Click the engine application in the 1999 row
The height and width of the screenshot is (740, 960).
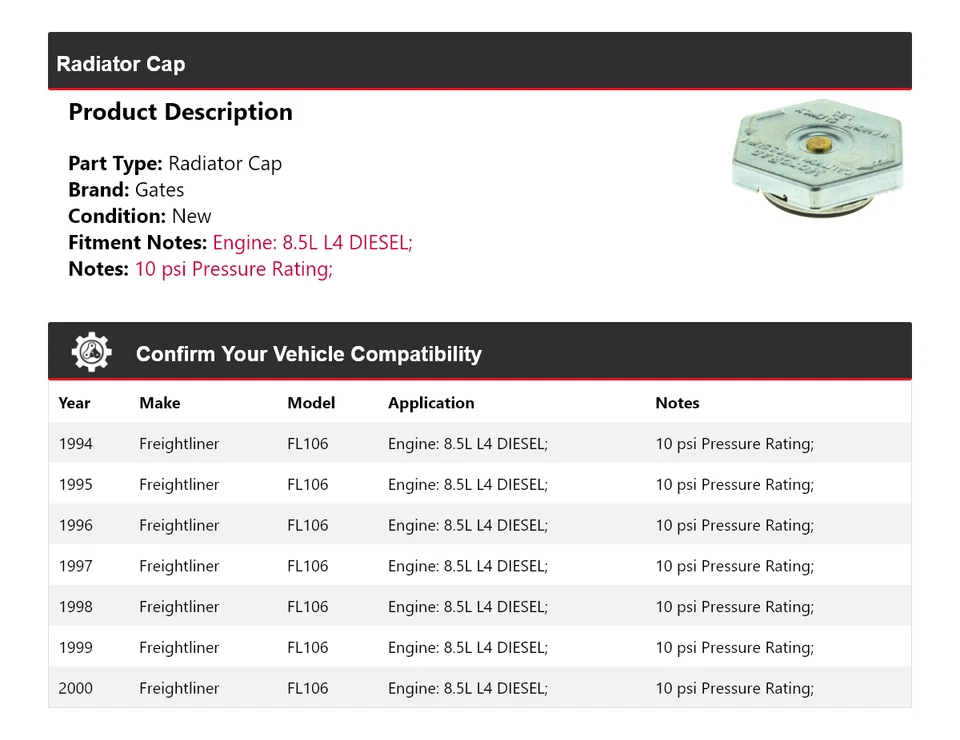(x=468, y=648)
